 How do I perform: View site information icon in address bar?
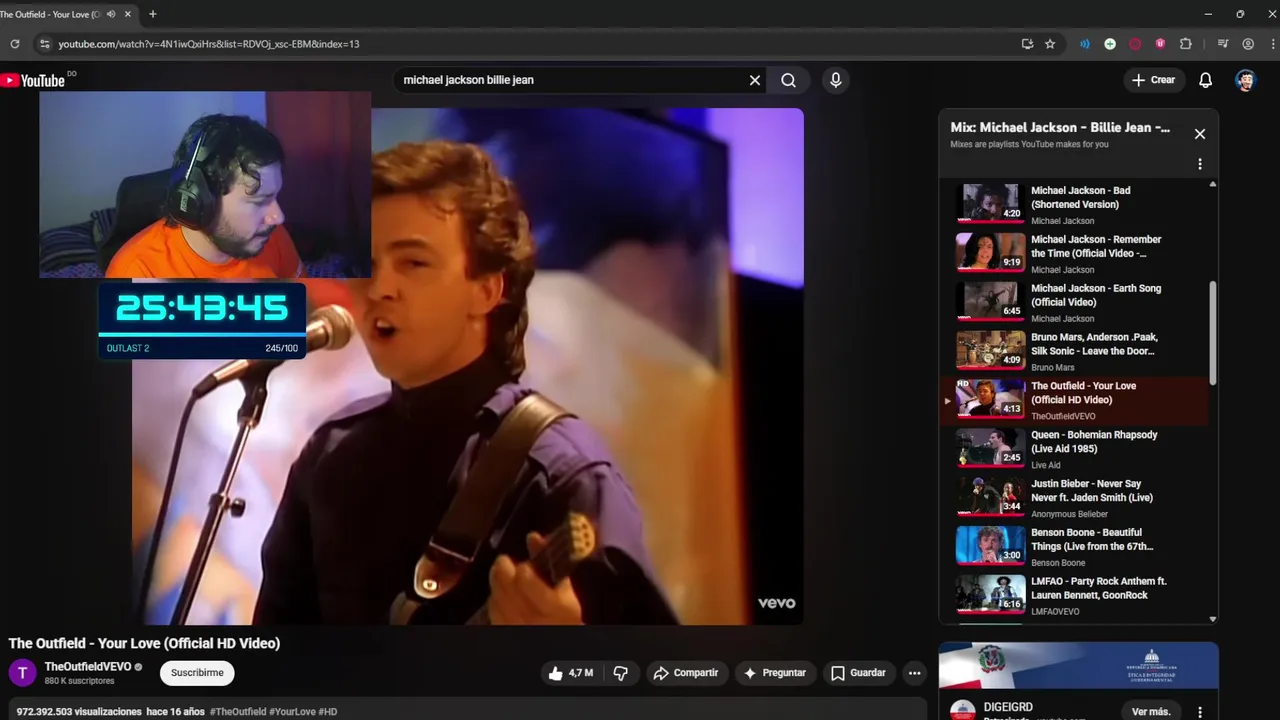[43, 44]
